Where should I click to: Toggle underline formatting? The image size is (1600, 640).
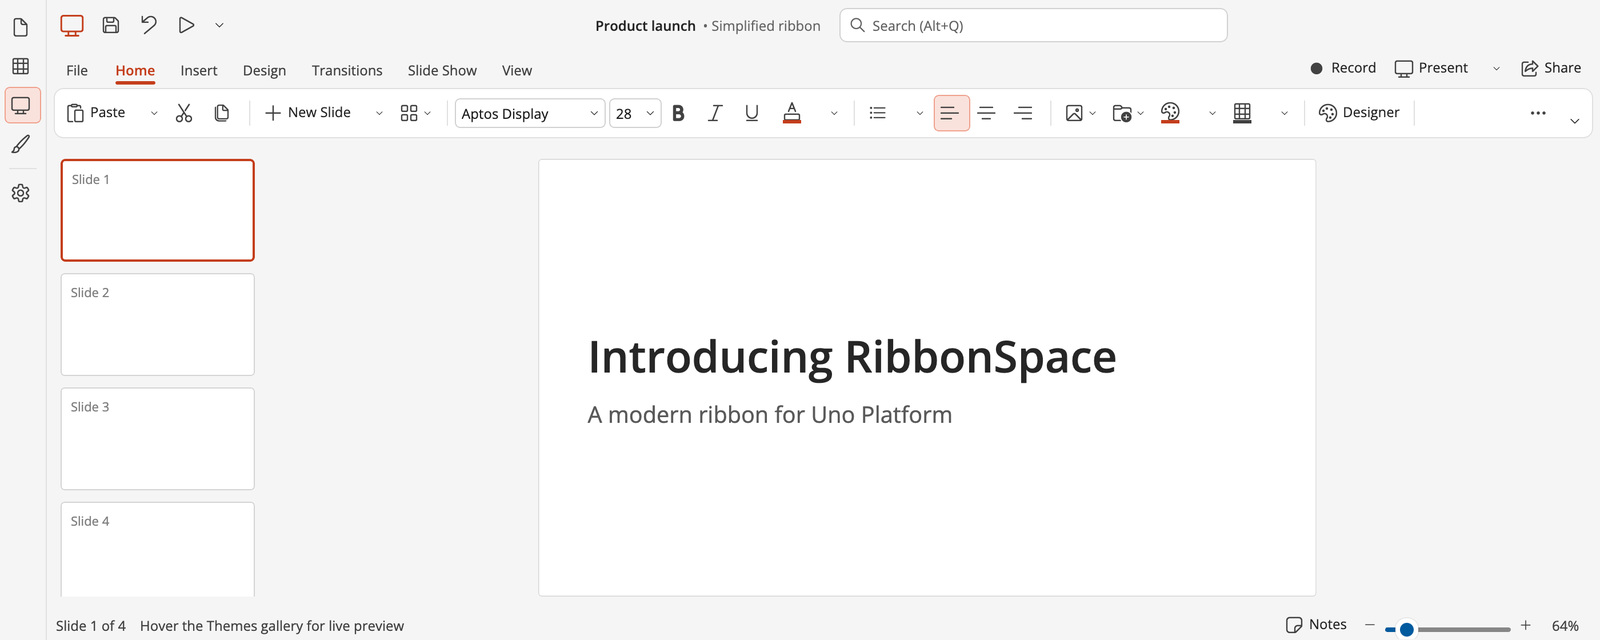coord(752,113)
